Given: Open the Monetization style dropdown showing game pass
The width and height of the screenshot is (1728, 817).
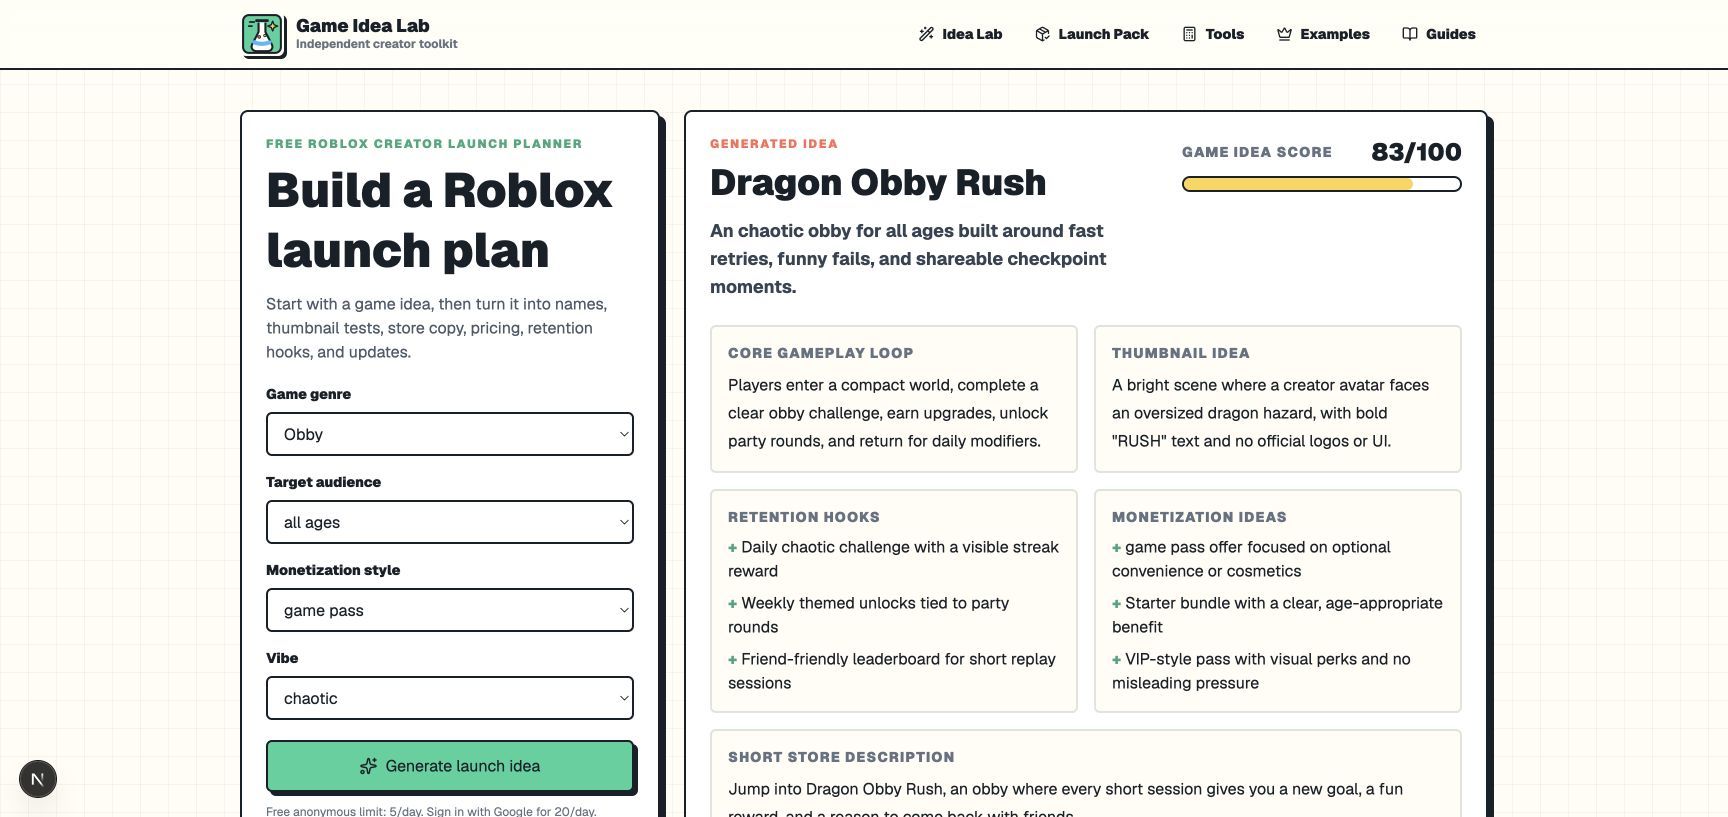Looking at the screenshot, I should point(450,610).
